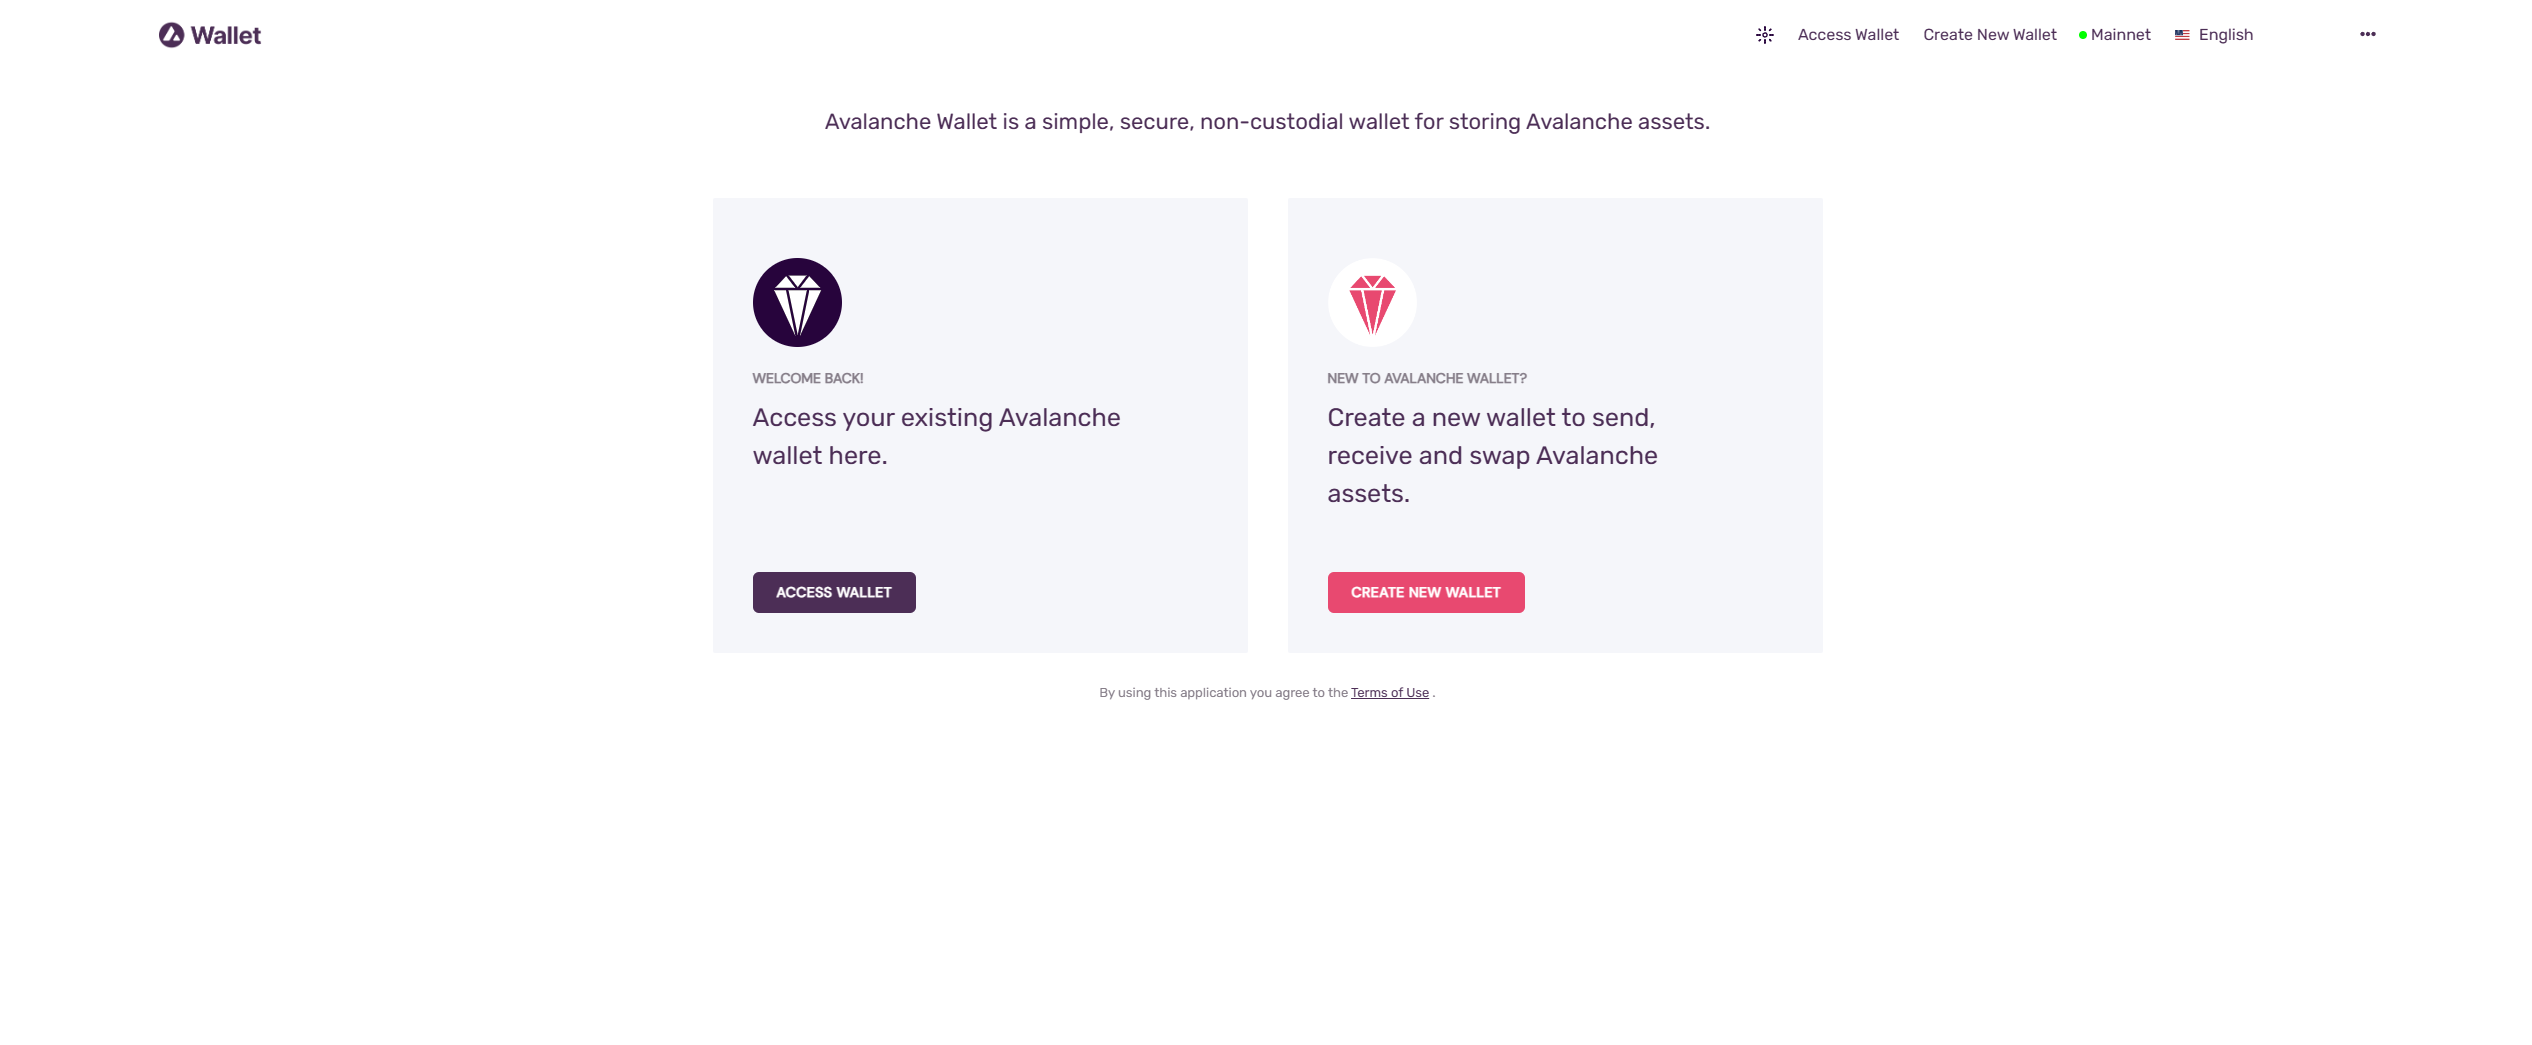Click the Avalanche logo icon in the header
Screen dimensions: 2532x1045
coord(171,35)
